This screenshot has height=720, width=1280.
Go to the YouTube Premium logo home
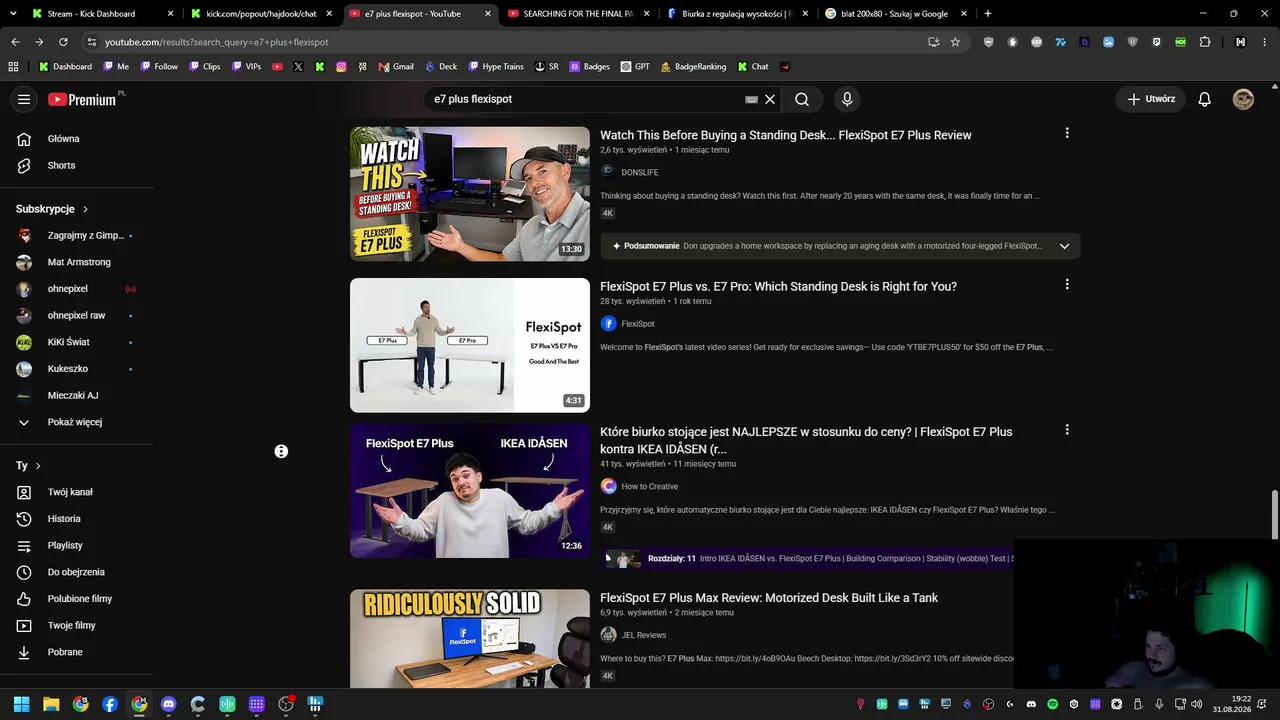[82, 99]
